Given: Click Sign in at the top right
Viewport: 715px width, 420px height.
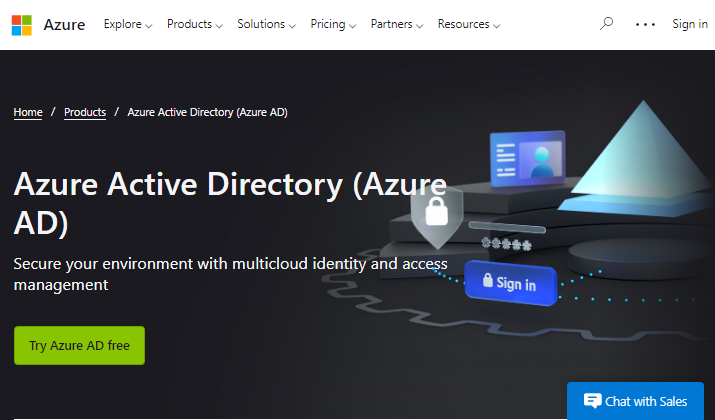Looking at the screenshot, I should 690,24.
